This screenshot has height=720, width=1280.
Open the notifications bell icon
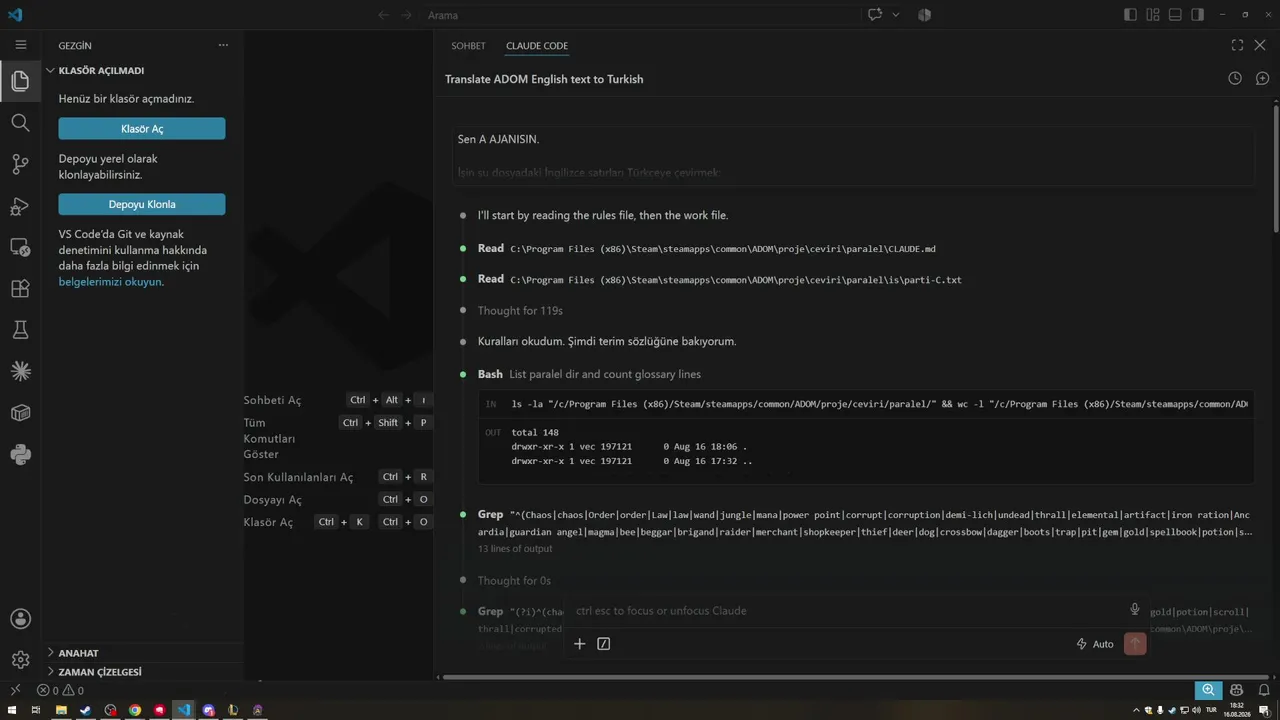coord(1262,690)
